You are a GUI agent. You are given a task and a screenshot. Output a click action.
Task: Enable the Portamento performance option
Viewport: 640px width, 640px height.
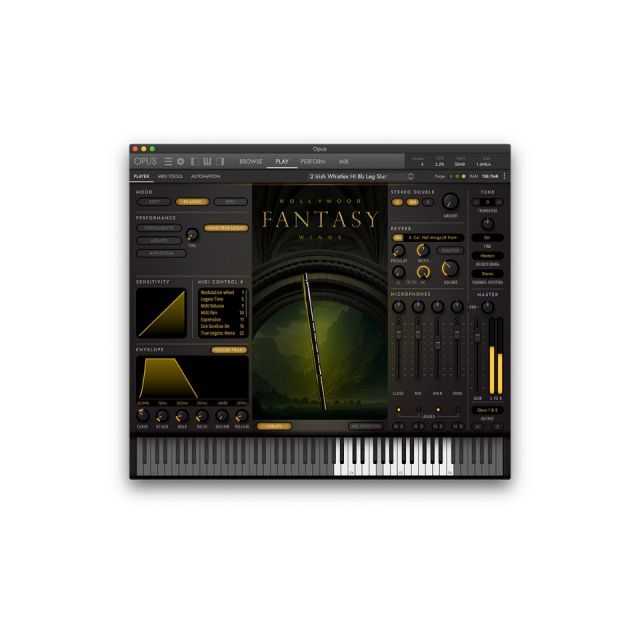(x=159, y=228)
